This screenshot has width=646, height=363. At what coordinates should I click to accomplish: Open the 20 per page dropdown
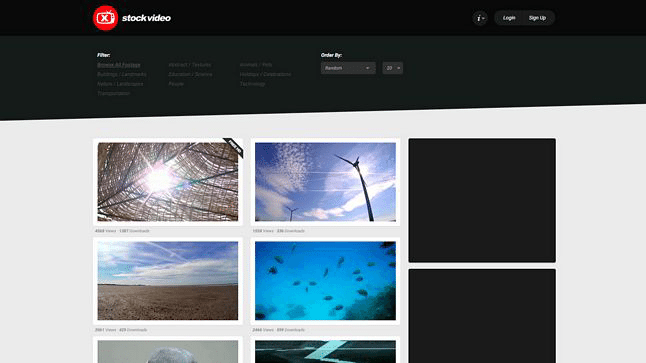393,68
